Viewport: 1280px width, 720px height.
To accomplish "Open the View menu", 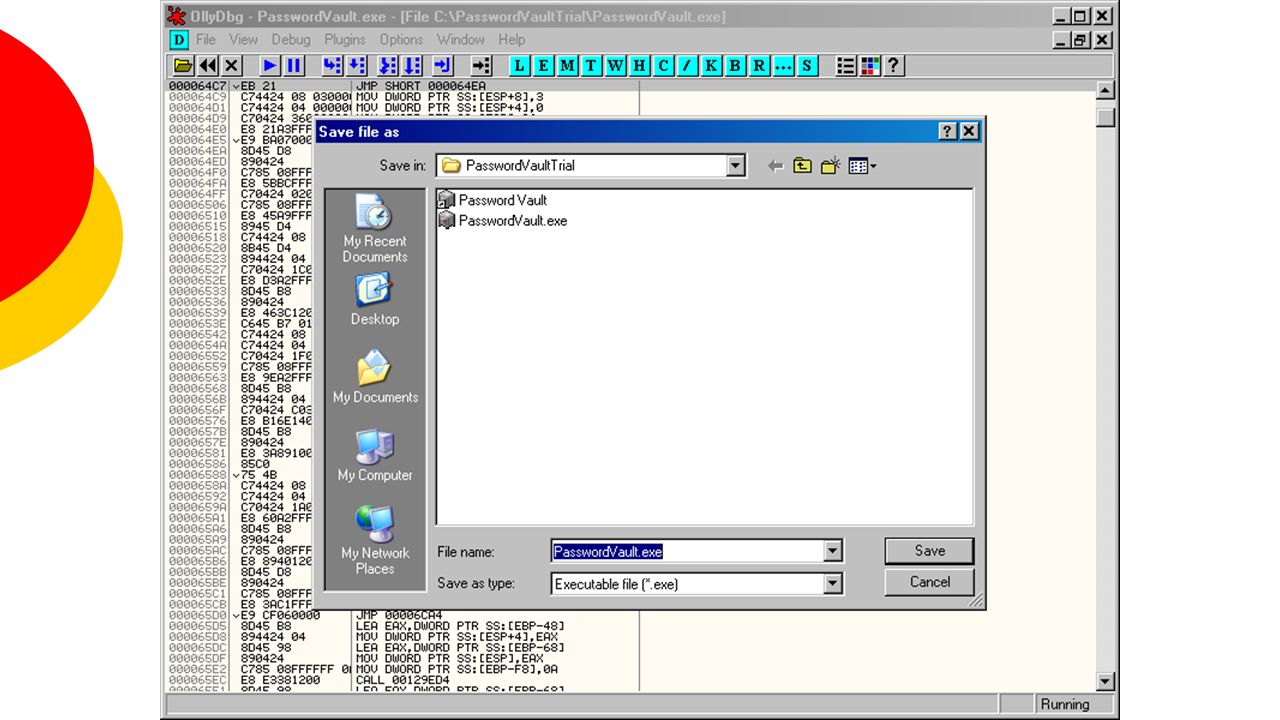I will (x=243, y=40).
